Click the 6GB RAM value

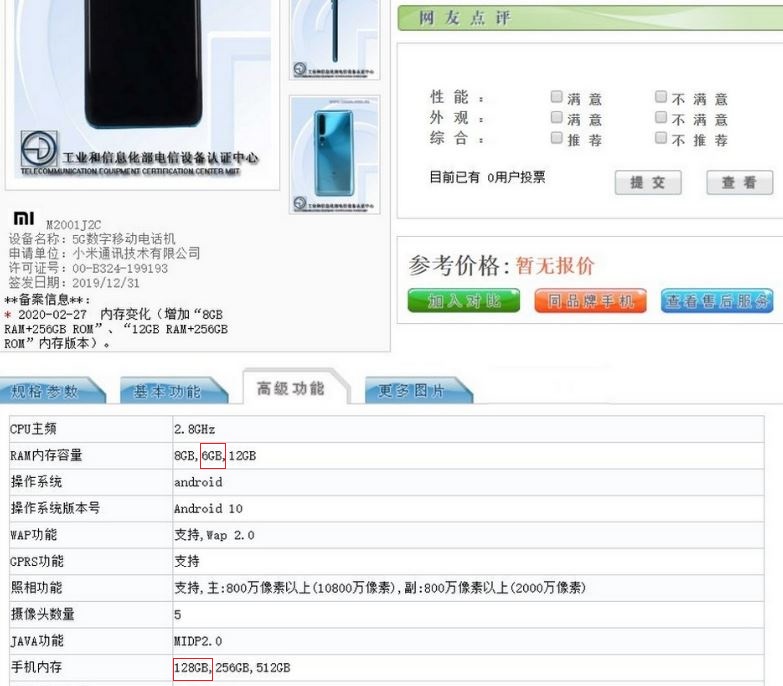coord(212,455)
